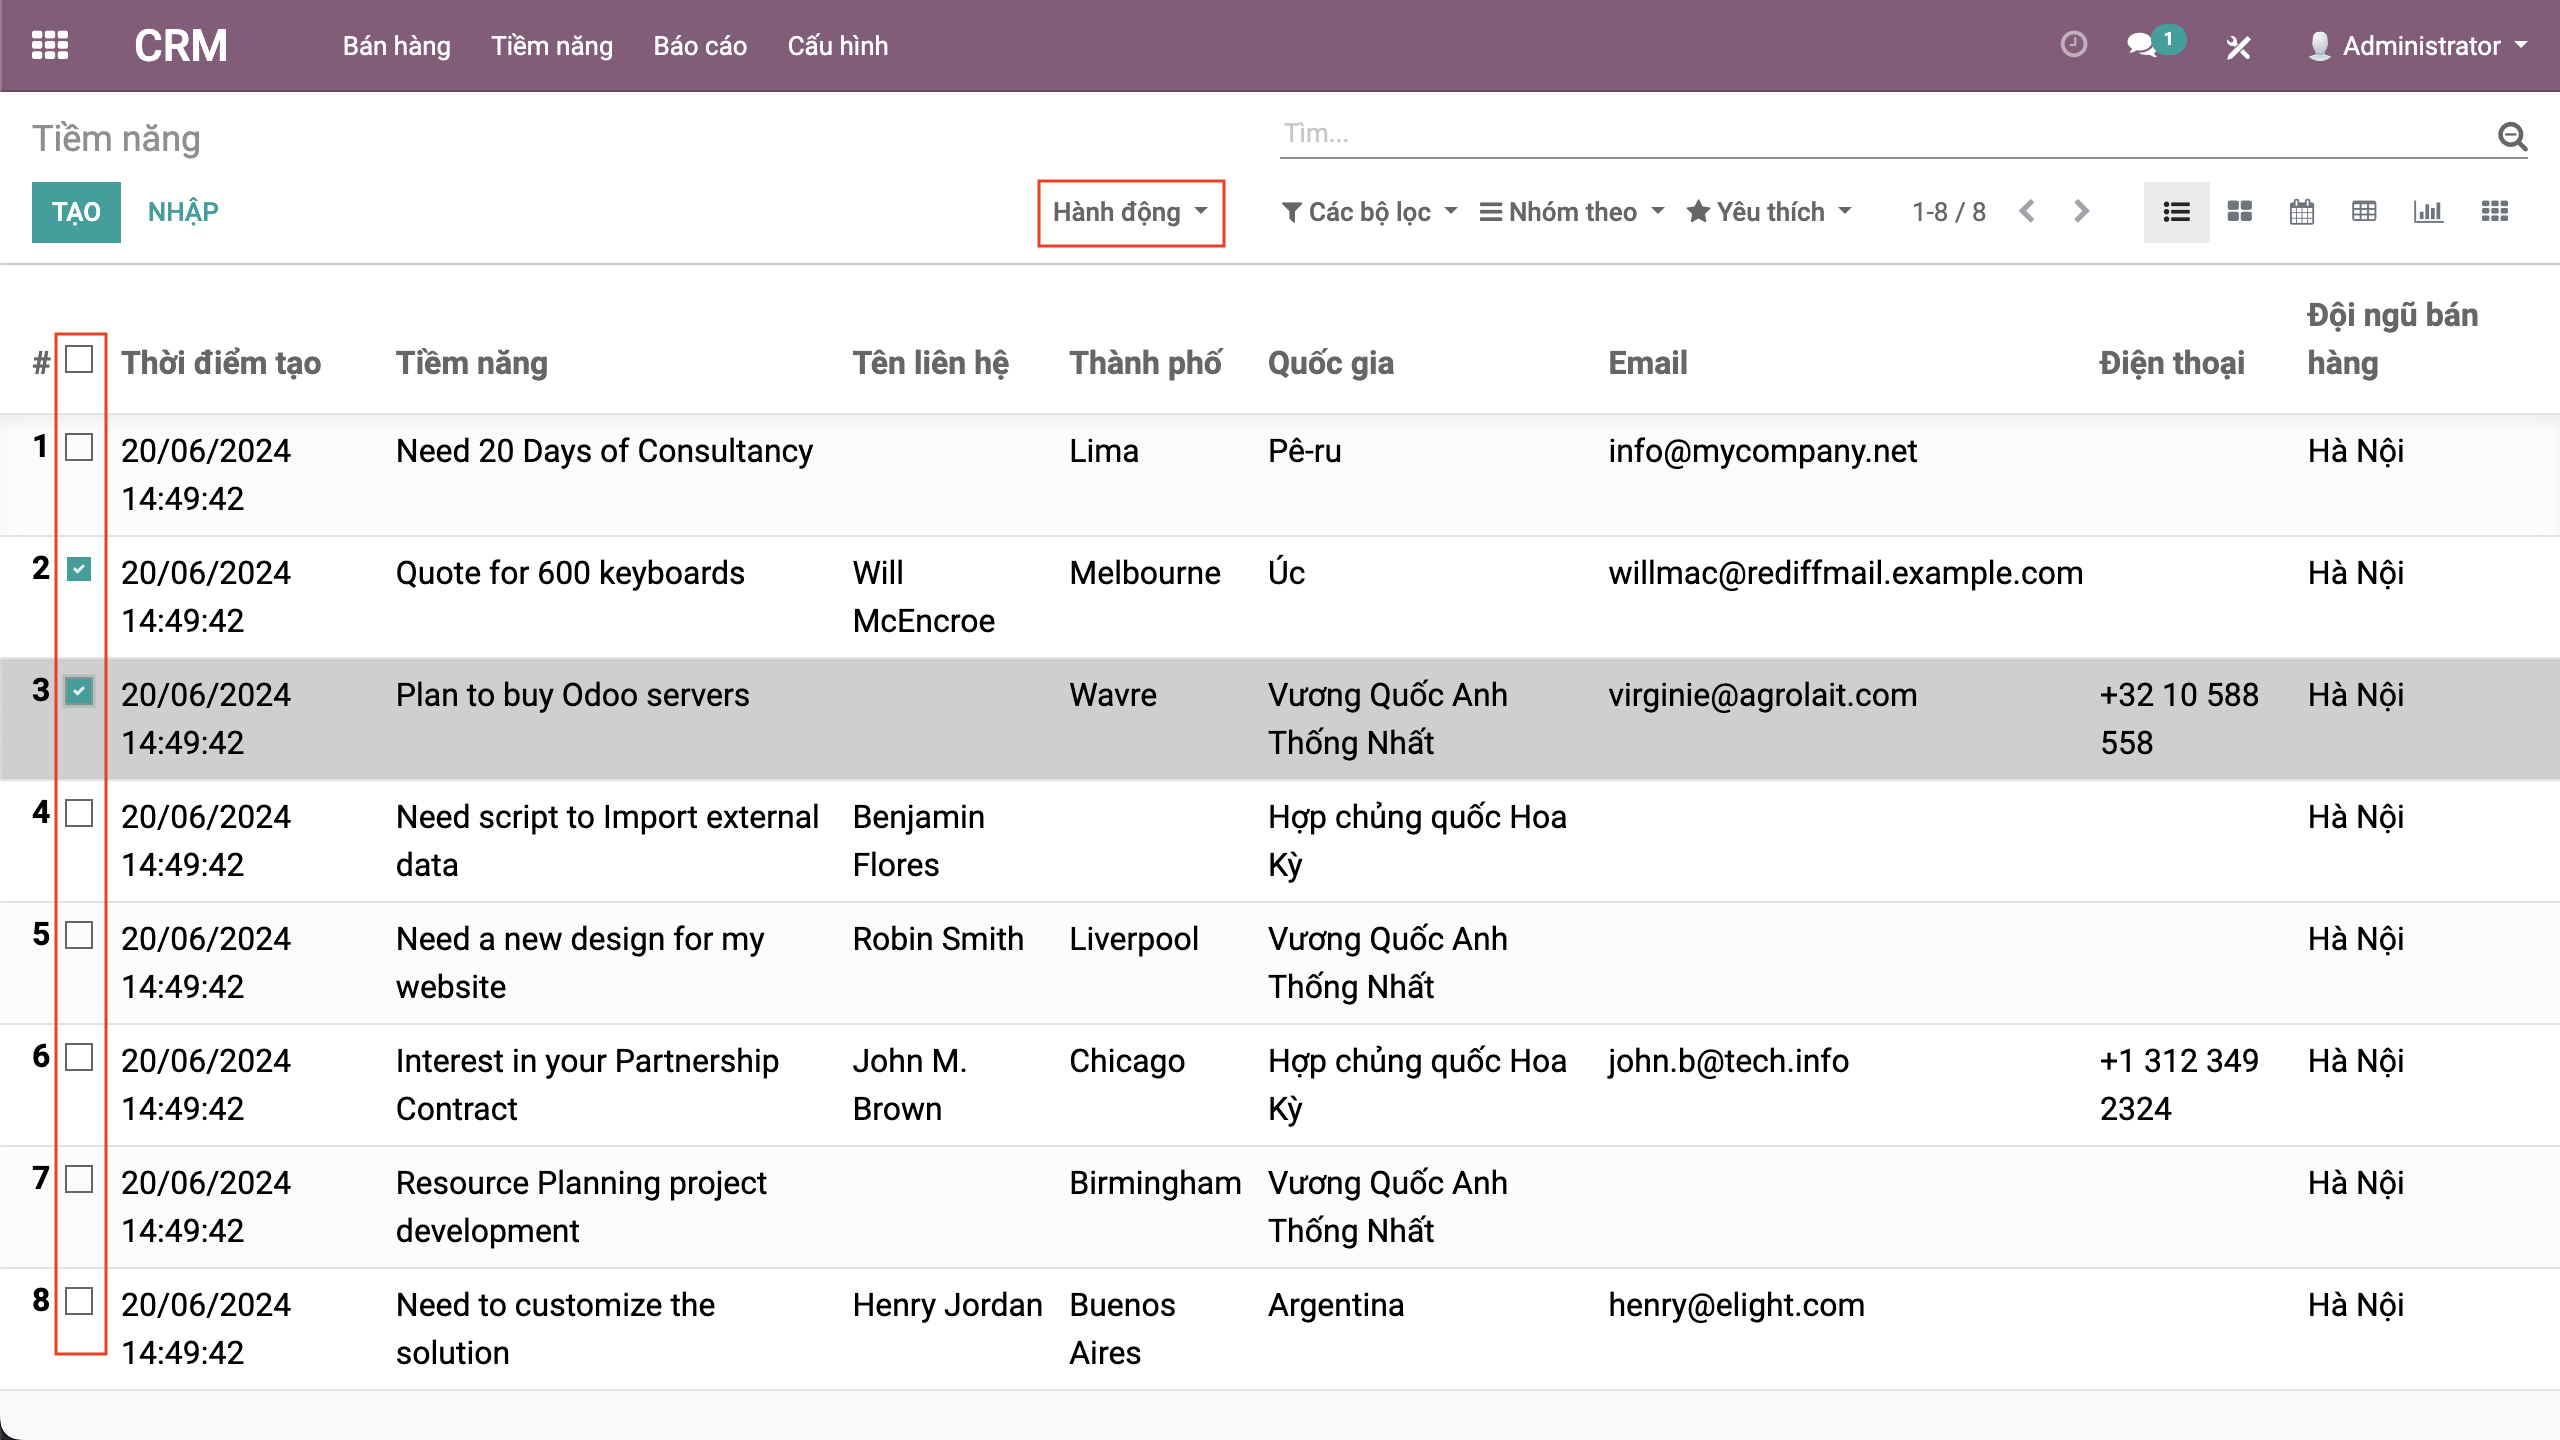
Task: Open the conversations chat icon
Action: [2141, 45]
